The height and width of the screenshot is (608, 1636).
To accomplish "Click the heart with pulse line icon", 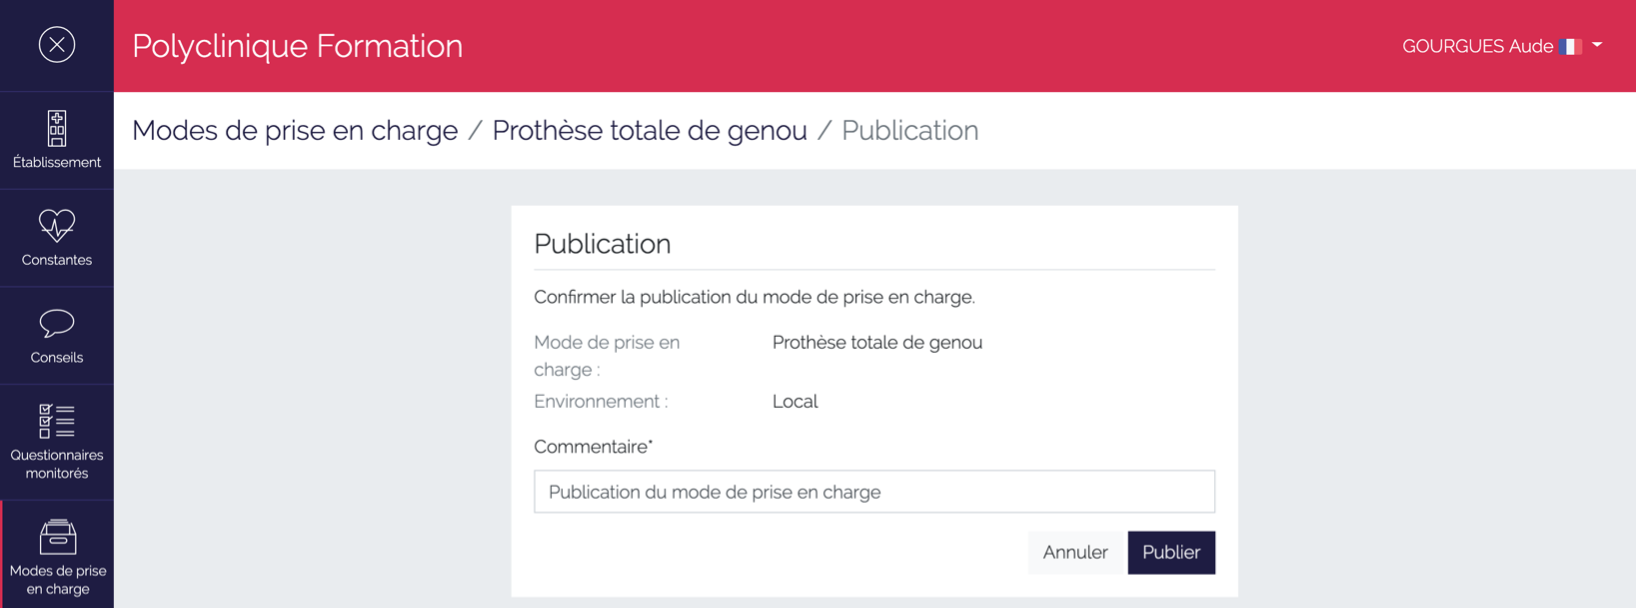I will tap(57, 224).
